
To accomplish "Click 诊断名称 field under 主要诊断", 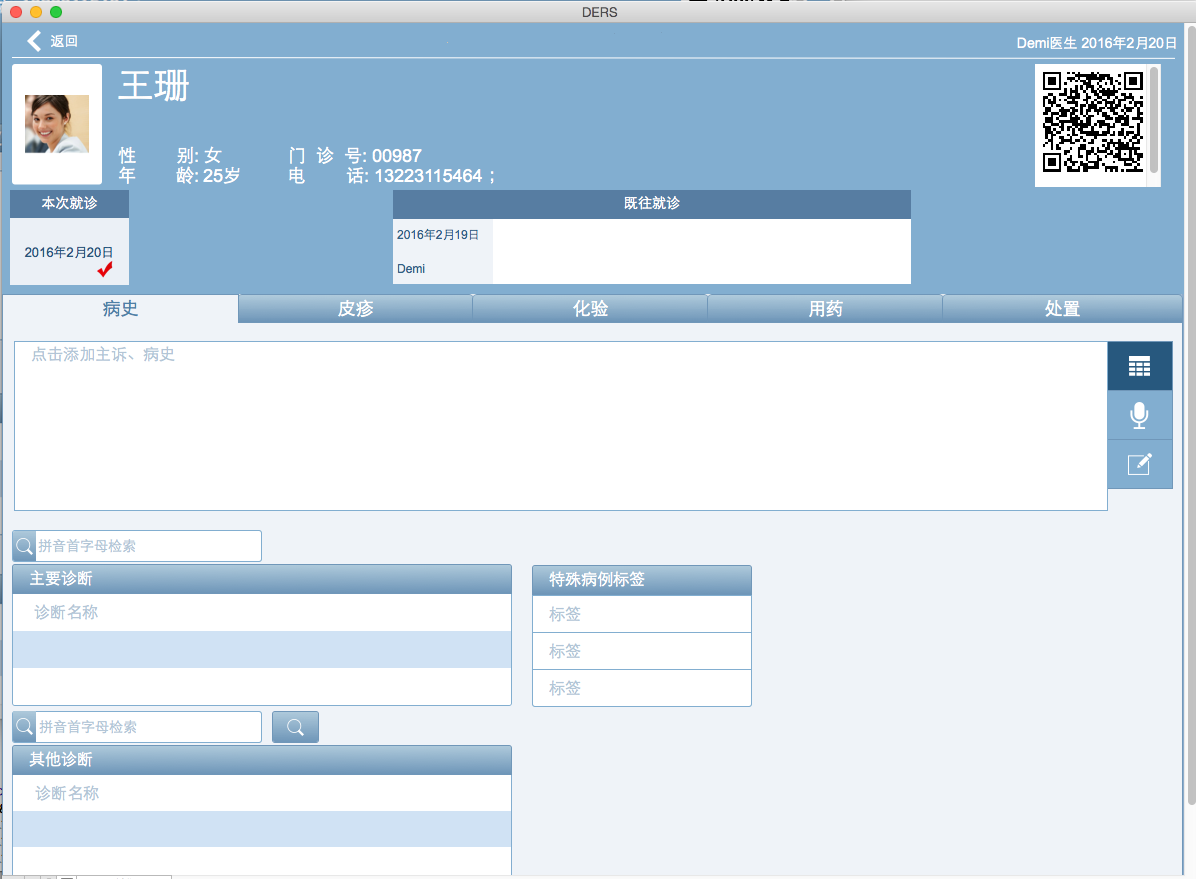I will pos(261,613).
